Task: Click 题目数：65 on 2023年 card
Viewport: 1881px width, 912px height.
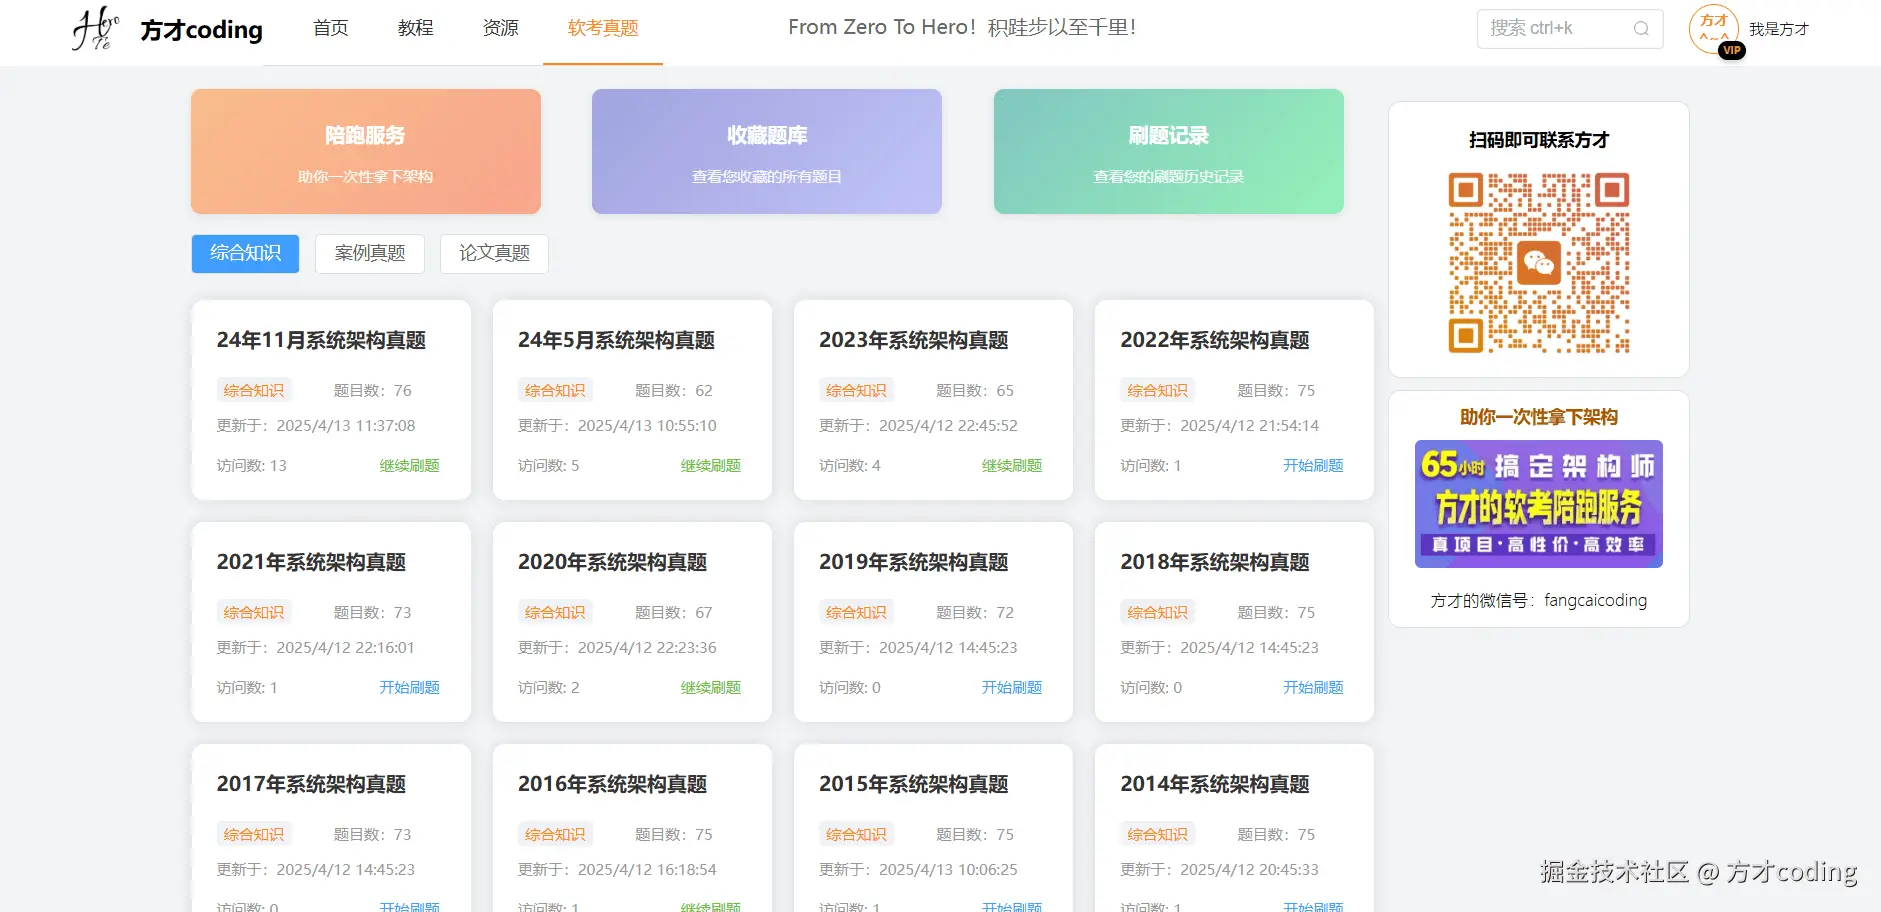Action: (975, 391)
